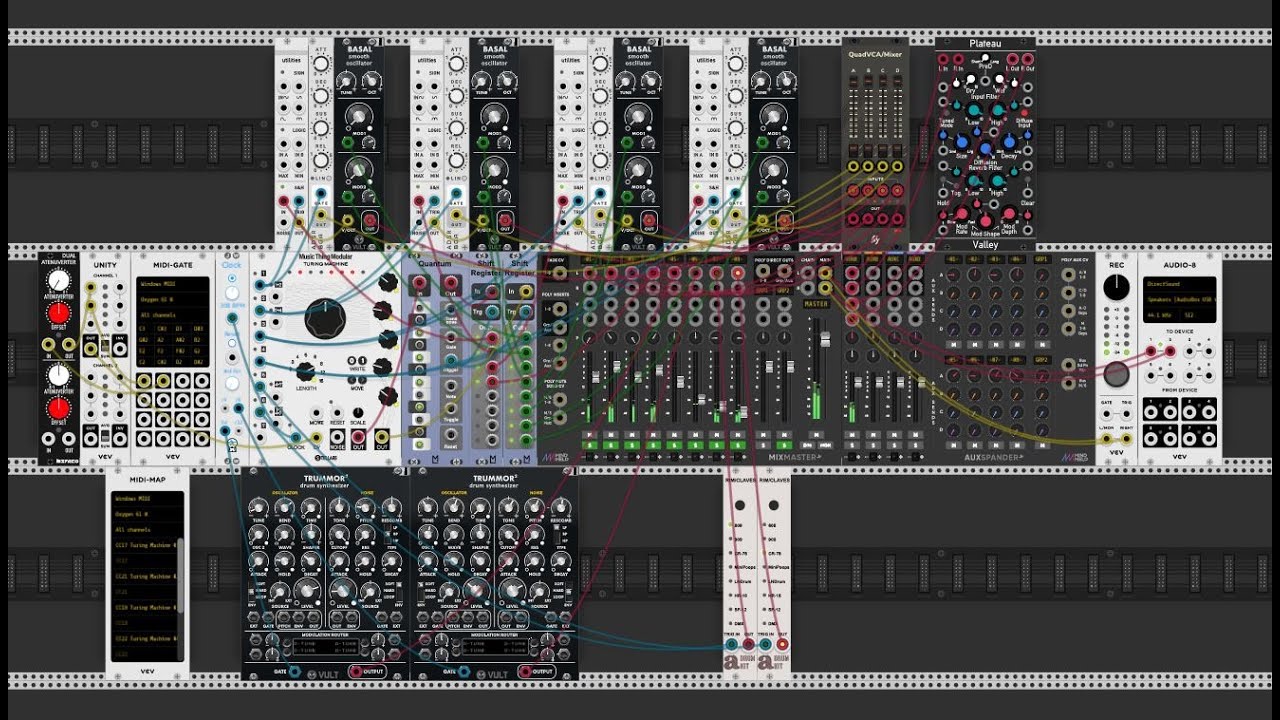The height and width of the screenshot is (720, 1280).
Task: Click the upper red OFFSET knob on Dual Atenuverter
Action: (x=59, y=313)
